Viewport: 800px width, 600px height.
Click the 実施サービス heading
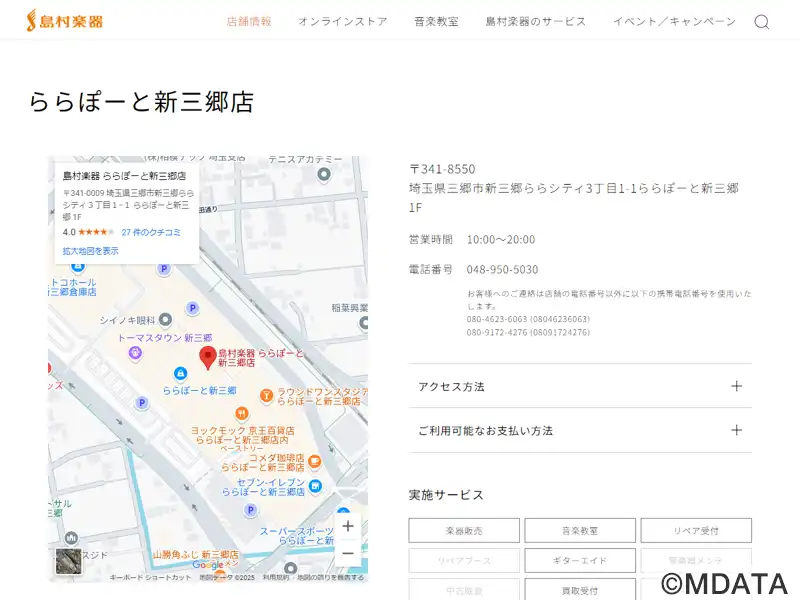446,495
